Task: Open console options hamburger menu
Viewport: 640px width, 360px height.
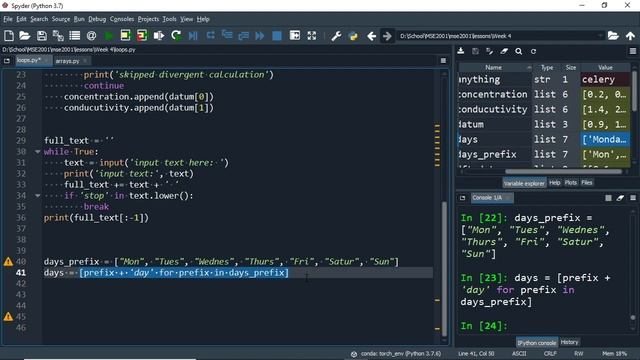Action: [633, 198]
